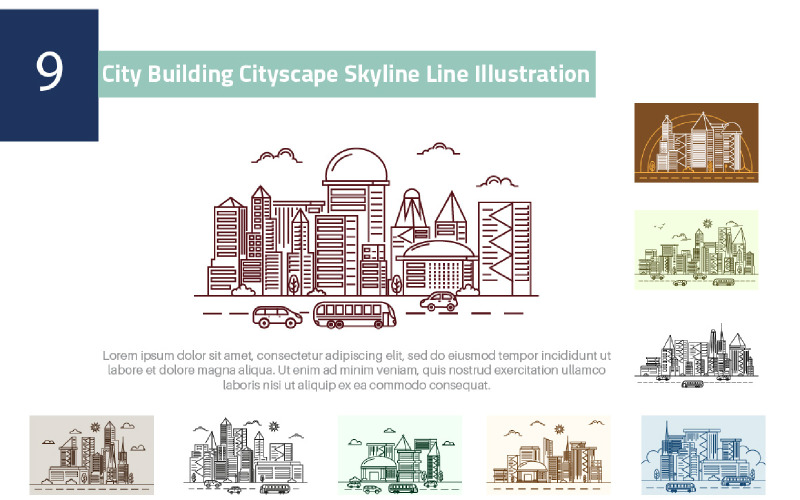Image resolution: width=800 pixels, height=500 pixels.
Task: Select the light green cityscape thumbnail with sun
Action: (696, 250)
